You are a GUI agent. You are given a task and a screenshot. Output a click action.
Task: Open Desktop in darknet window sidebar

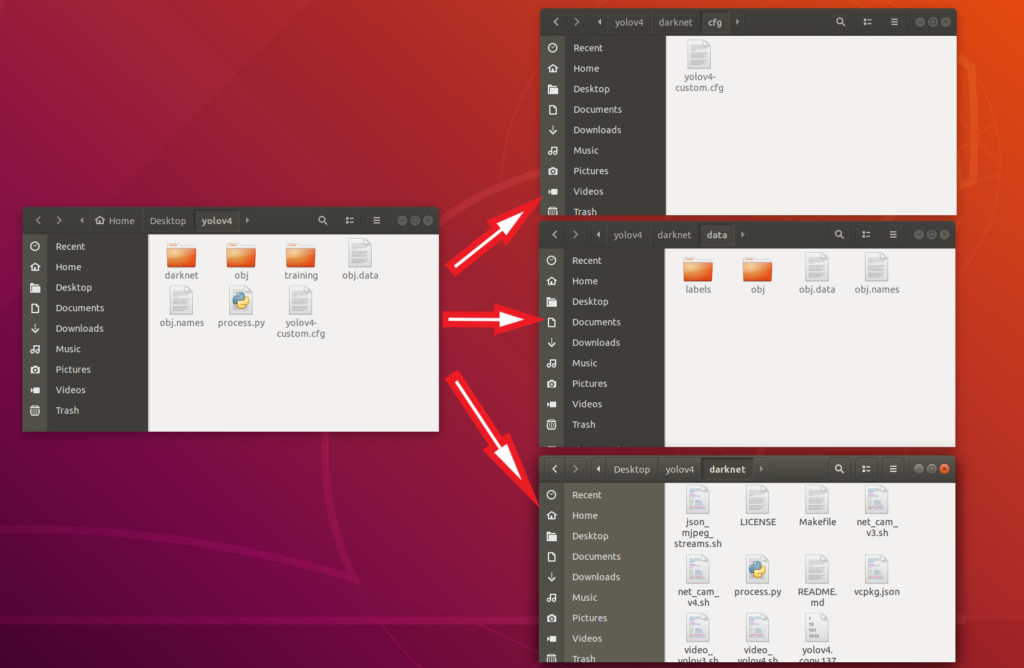point(590,536)
